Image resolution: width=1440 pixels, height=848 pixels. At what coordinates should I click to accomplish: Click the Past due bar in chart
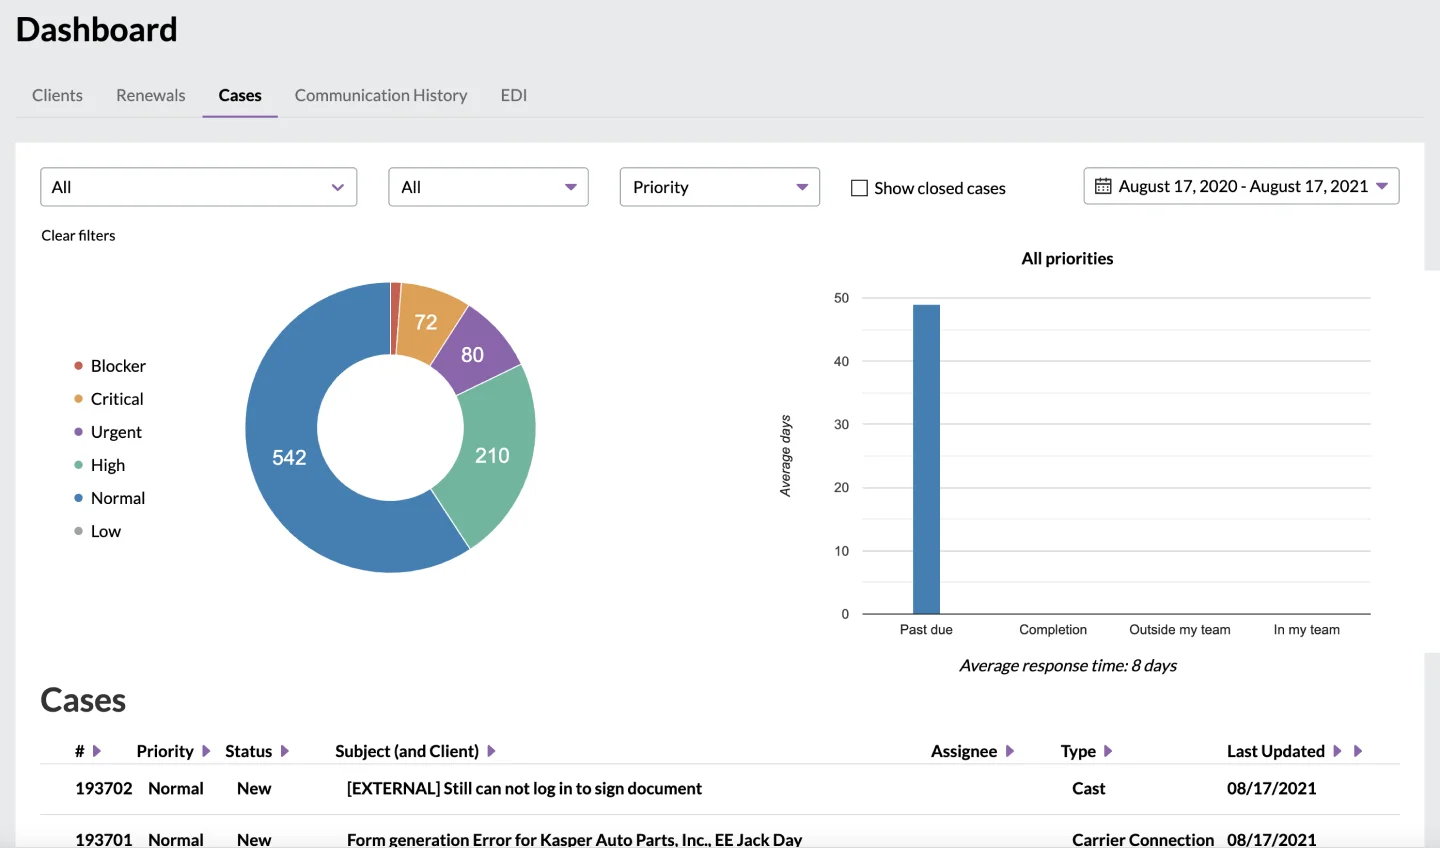(x=926, y=459)
